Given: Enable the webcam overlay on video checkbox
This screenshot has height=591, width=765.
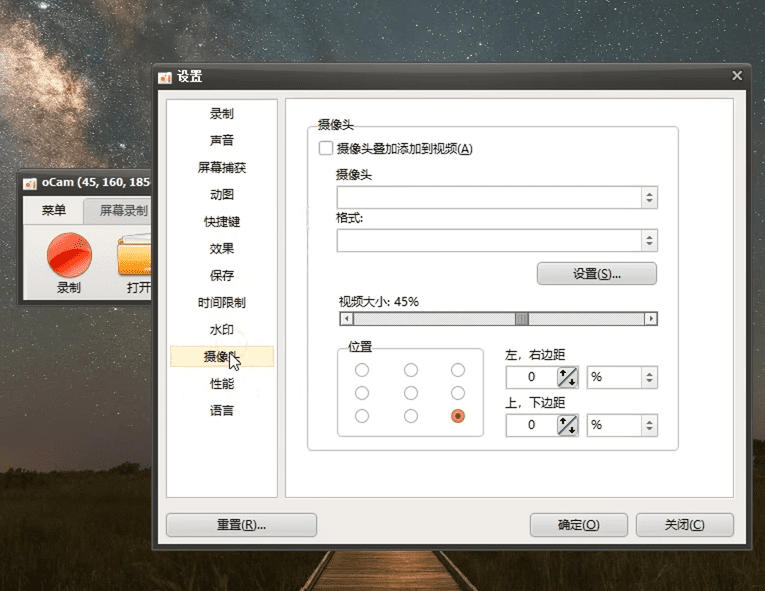Looking at the screenshot, I should (x=325, y=149).
